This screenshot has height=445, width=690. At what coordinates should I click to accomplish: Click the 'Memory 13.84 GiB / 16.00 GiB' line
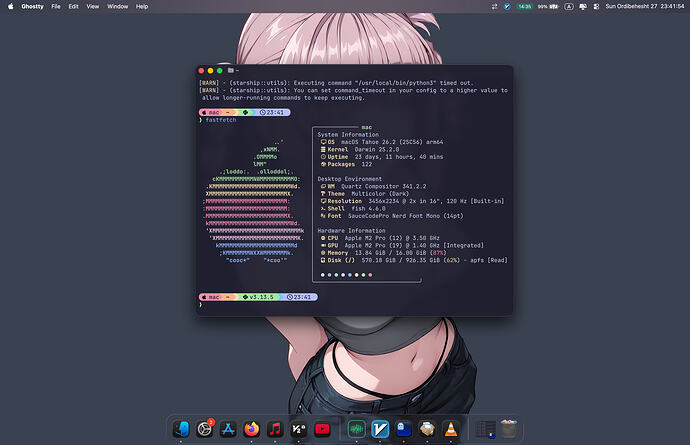[383, 253]
